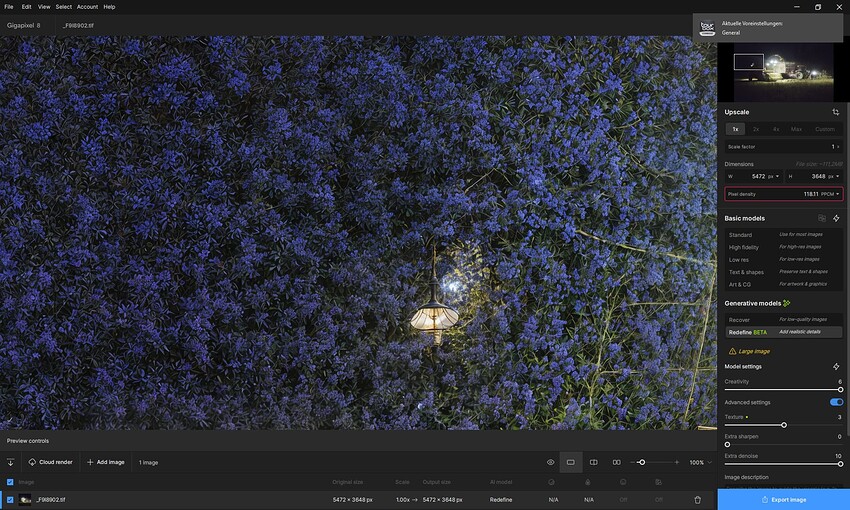Click the lightning icon beside Model settings

coord(836,367)
